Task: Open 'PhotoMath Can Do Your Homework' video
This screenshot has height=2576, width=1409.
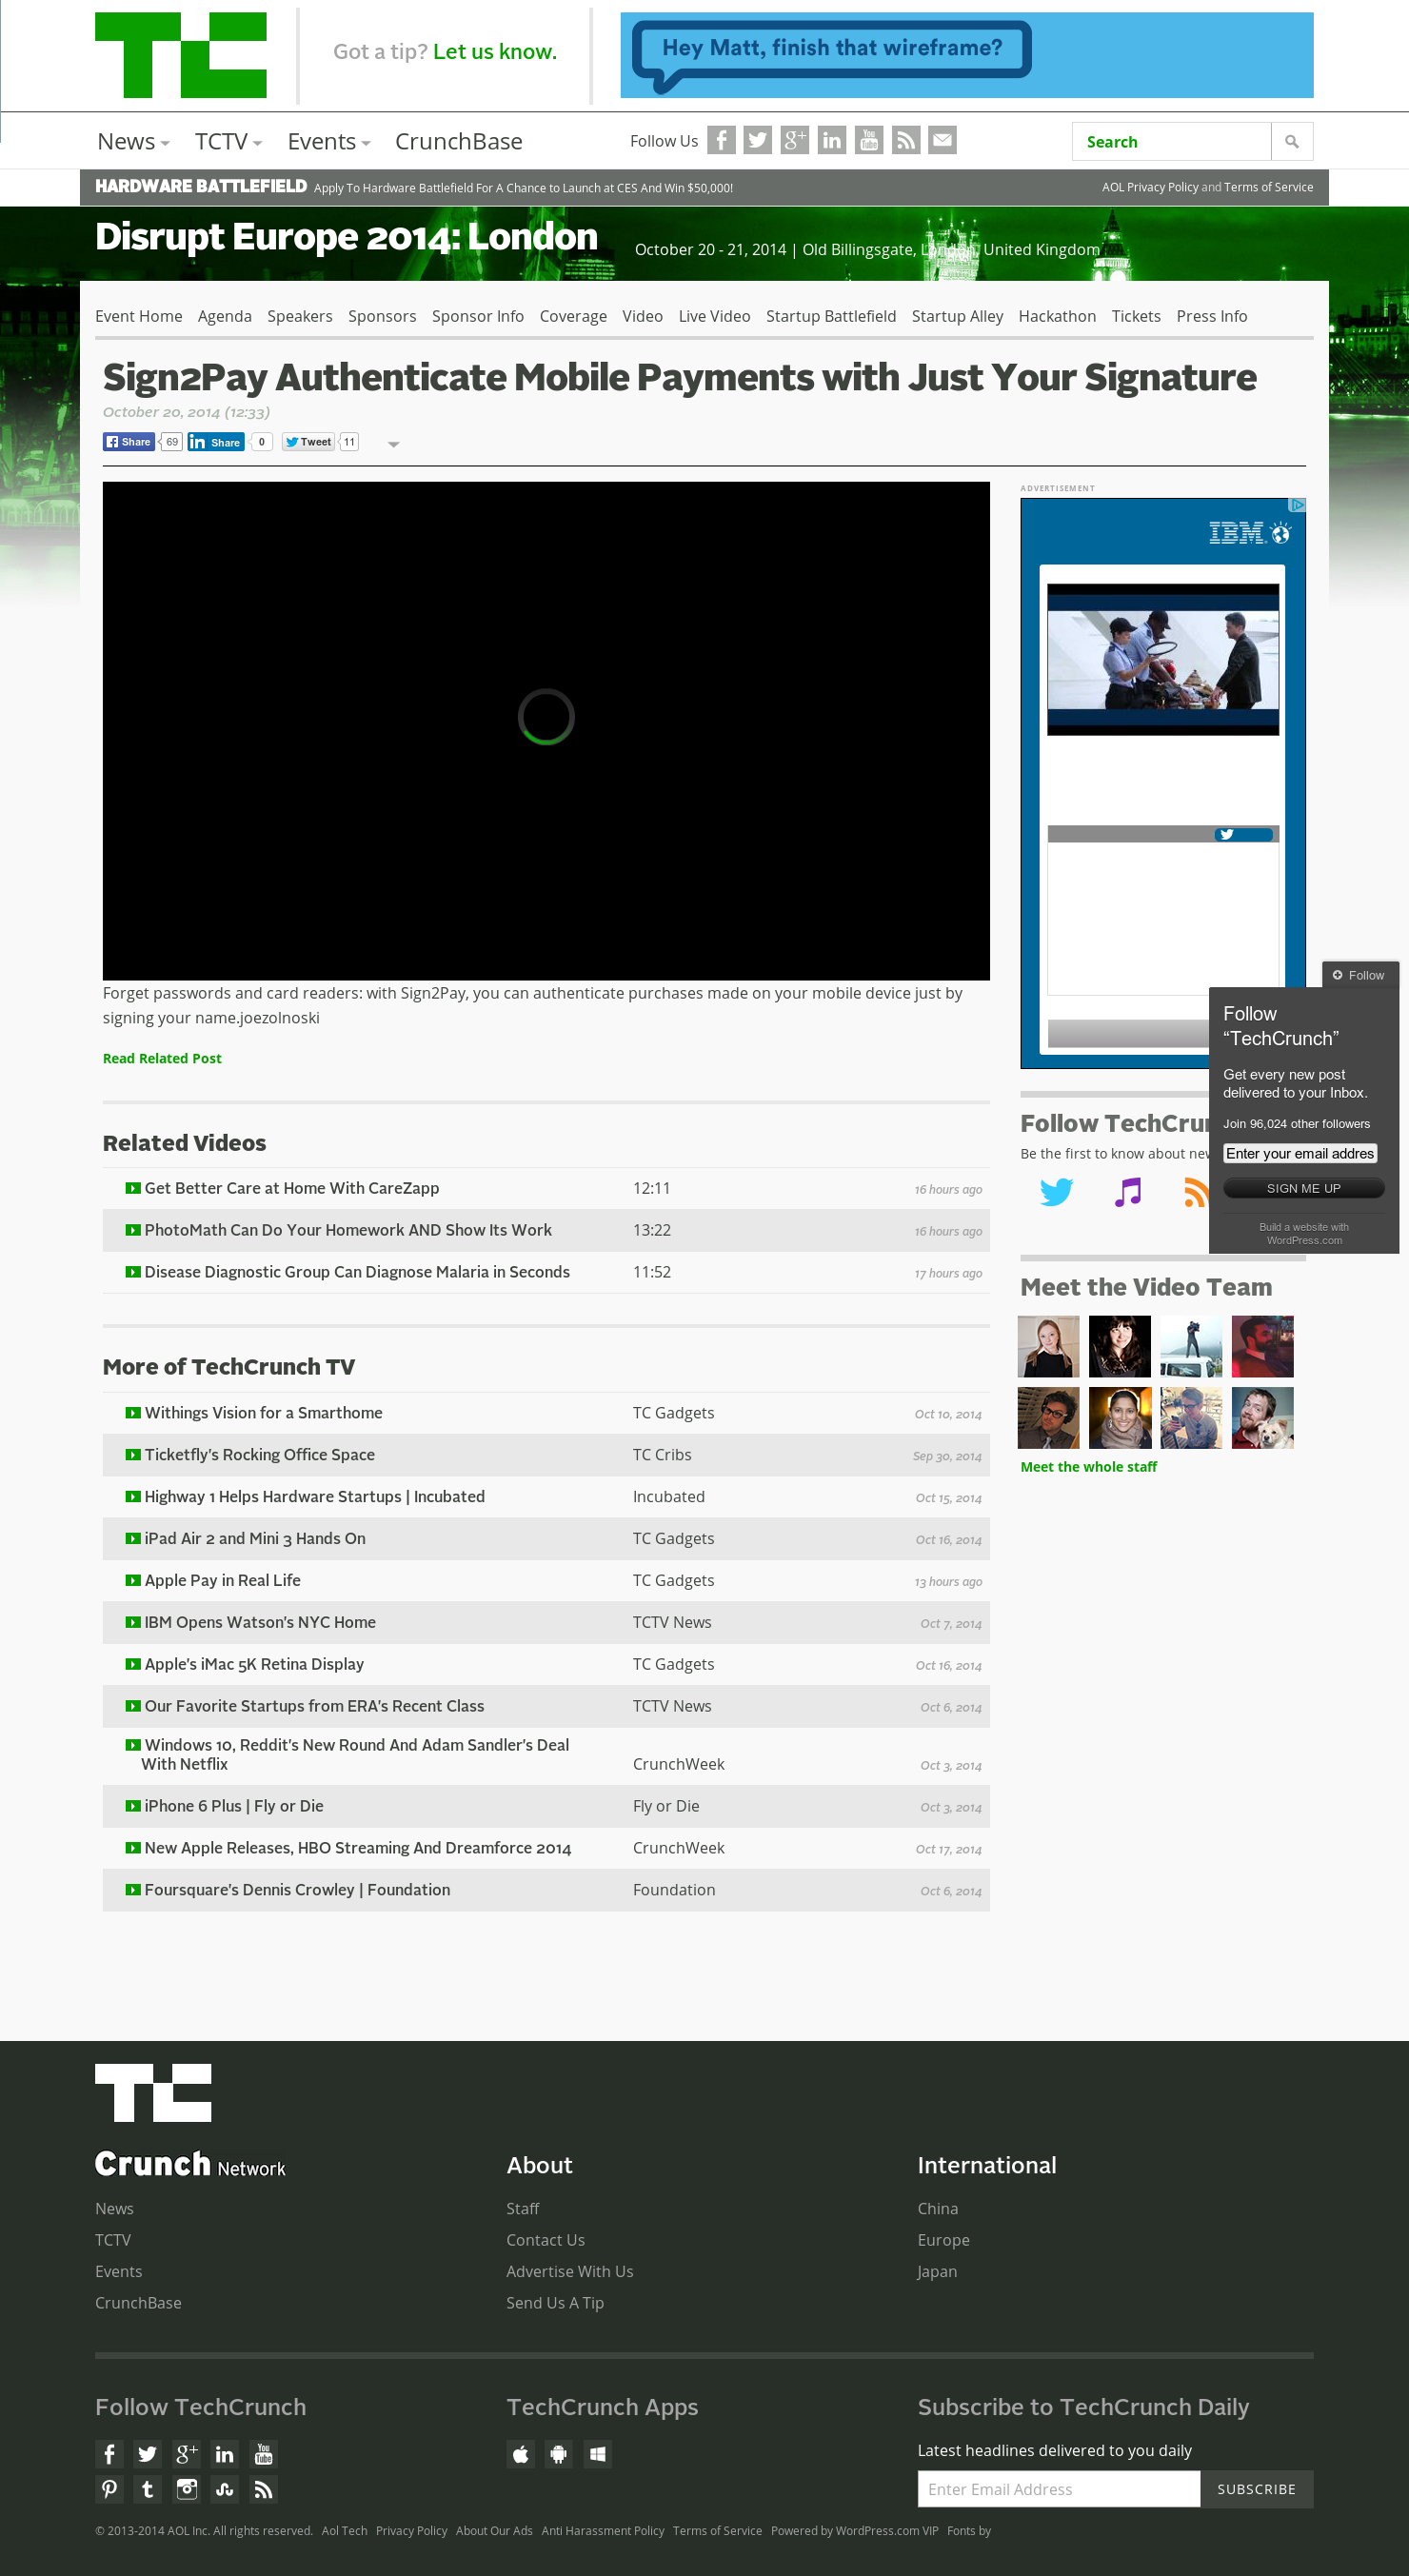Action: pyautogui.click(x=348, y=1230)
